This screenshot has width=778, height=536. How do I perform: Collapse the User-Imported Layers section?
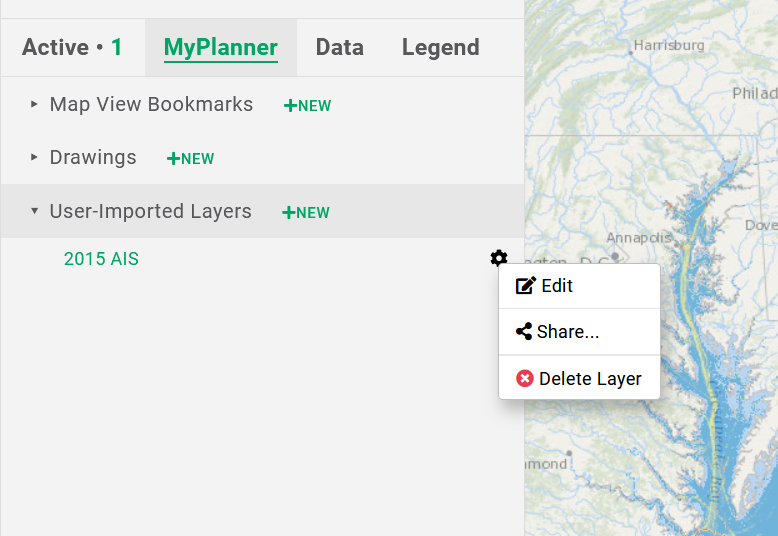point(34,211)
